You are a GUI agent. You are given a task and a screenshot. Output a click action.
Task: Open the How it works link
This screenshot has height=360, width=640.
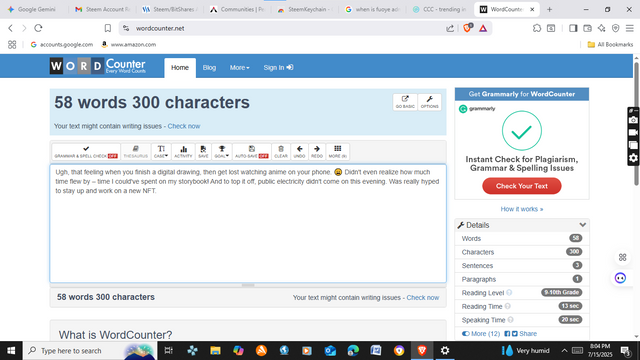click(522, 209)
